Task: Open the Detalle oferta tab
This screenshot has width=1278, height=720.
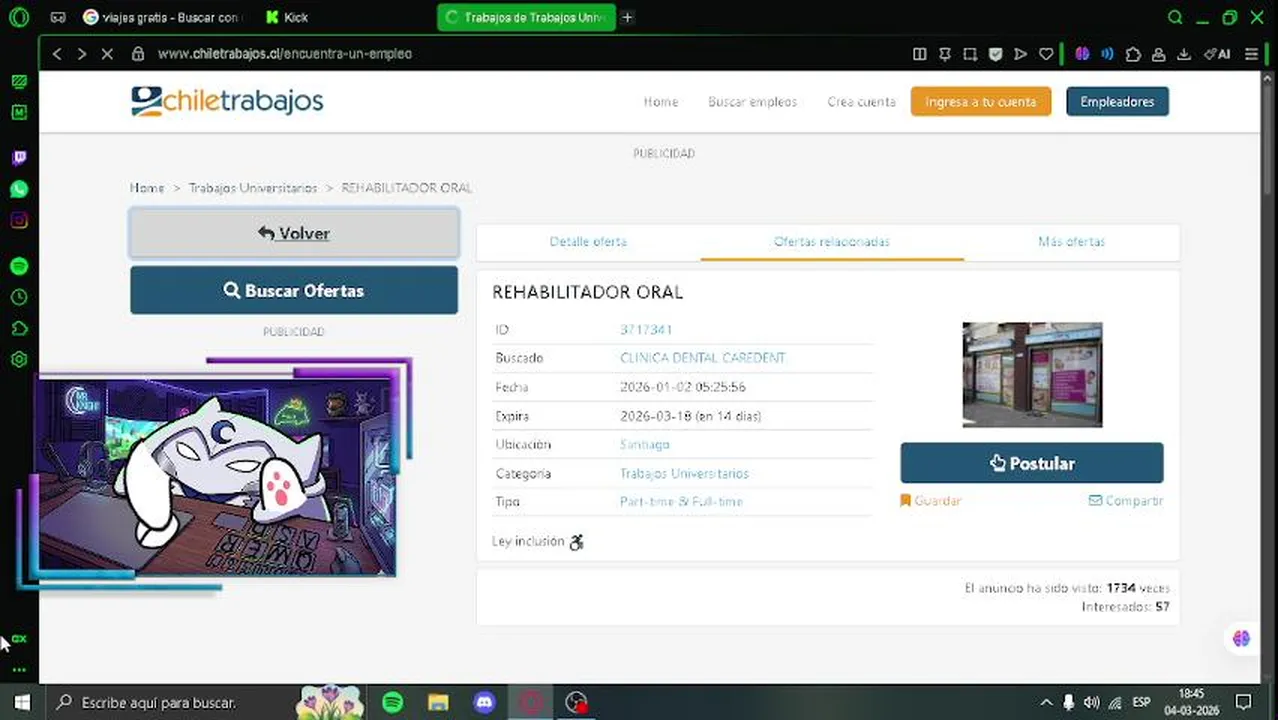Action: click(588, 242)
